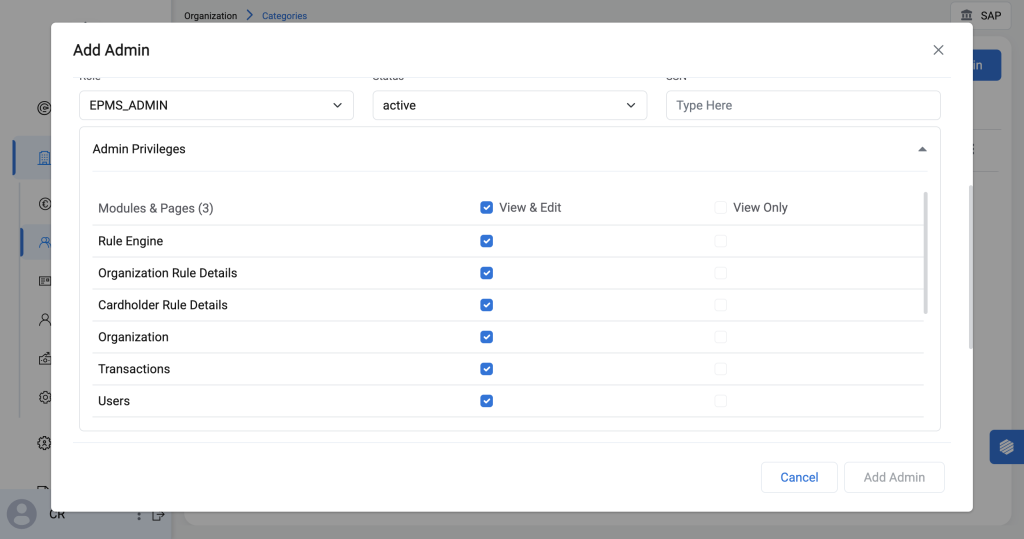1024x539 pixels.
Task: Click the blue stacked layers widget icon
Action: pyautogui.click(x=1006, y=447)
